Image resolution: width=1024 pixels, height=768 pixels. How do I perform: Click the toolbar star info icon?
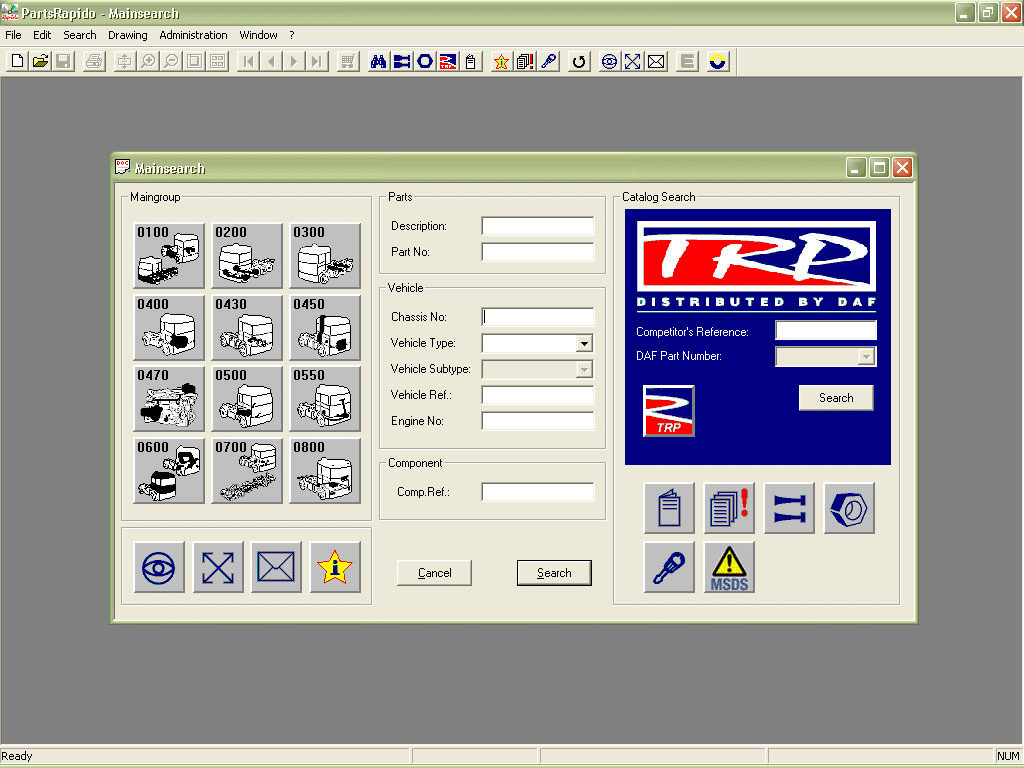pyautogui.click(x=501, y=61)
